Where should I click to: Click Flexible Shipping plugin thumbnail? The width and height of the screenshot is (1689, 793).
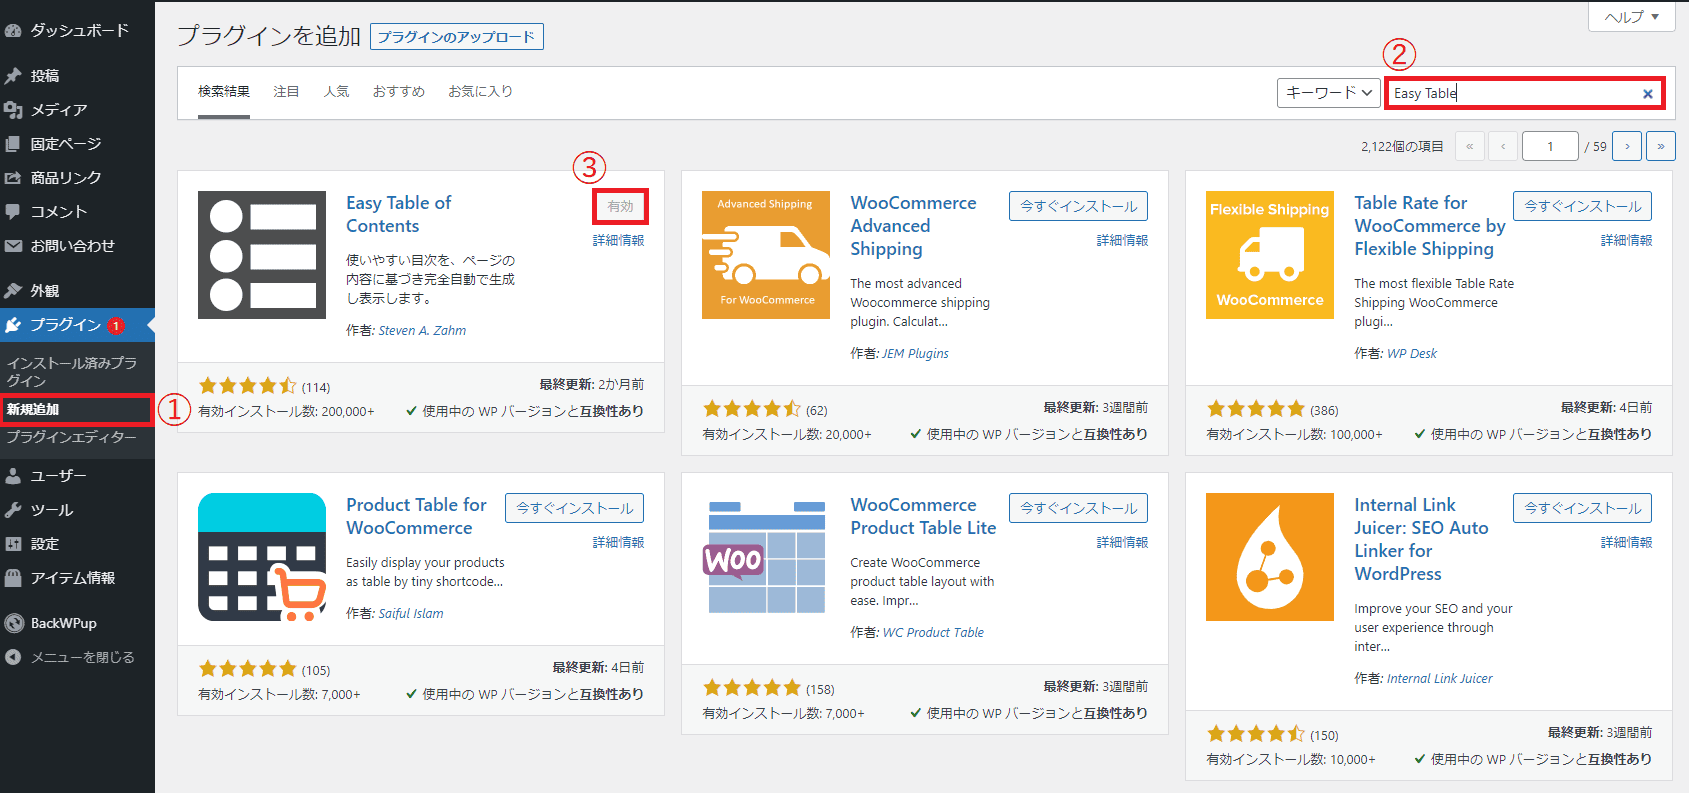1270,255
